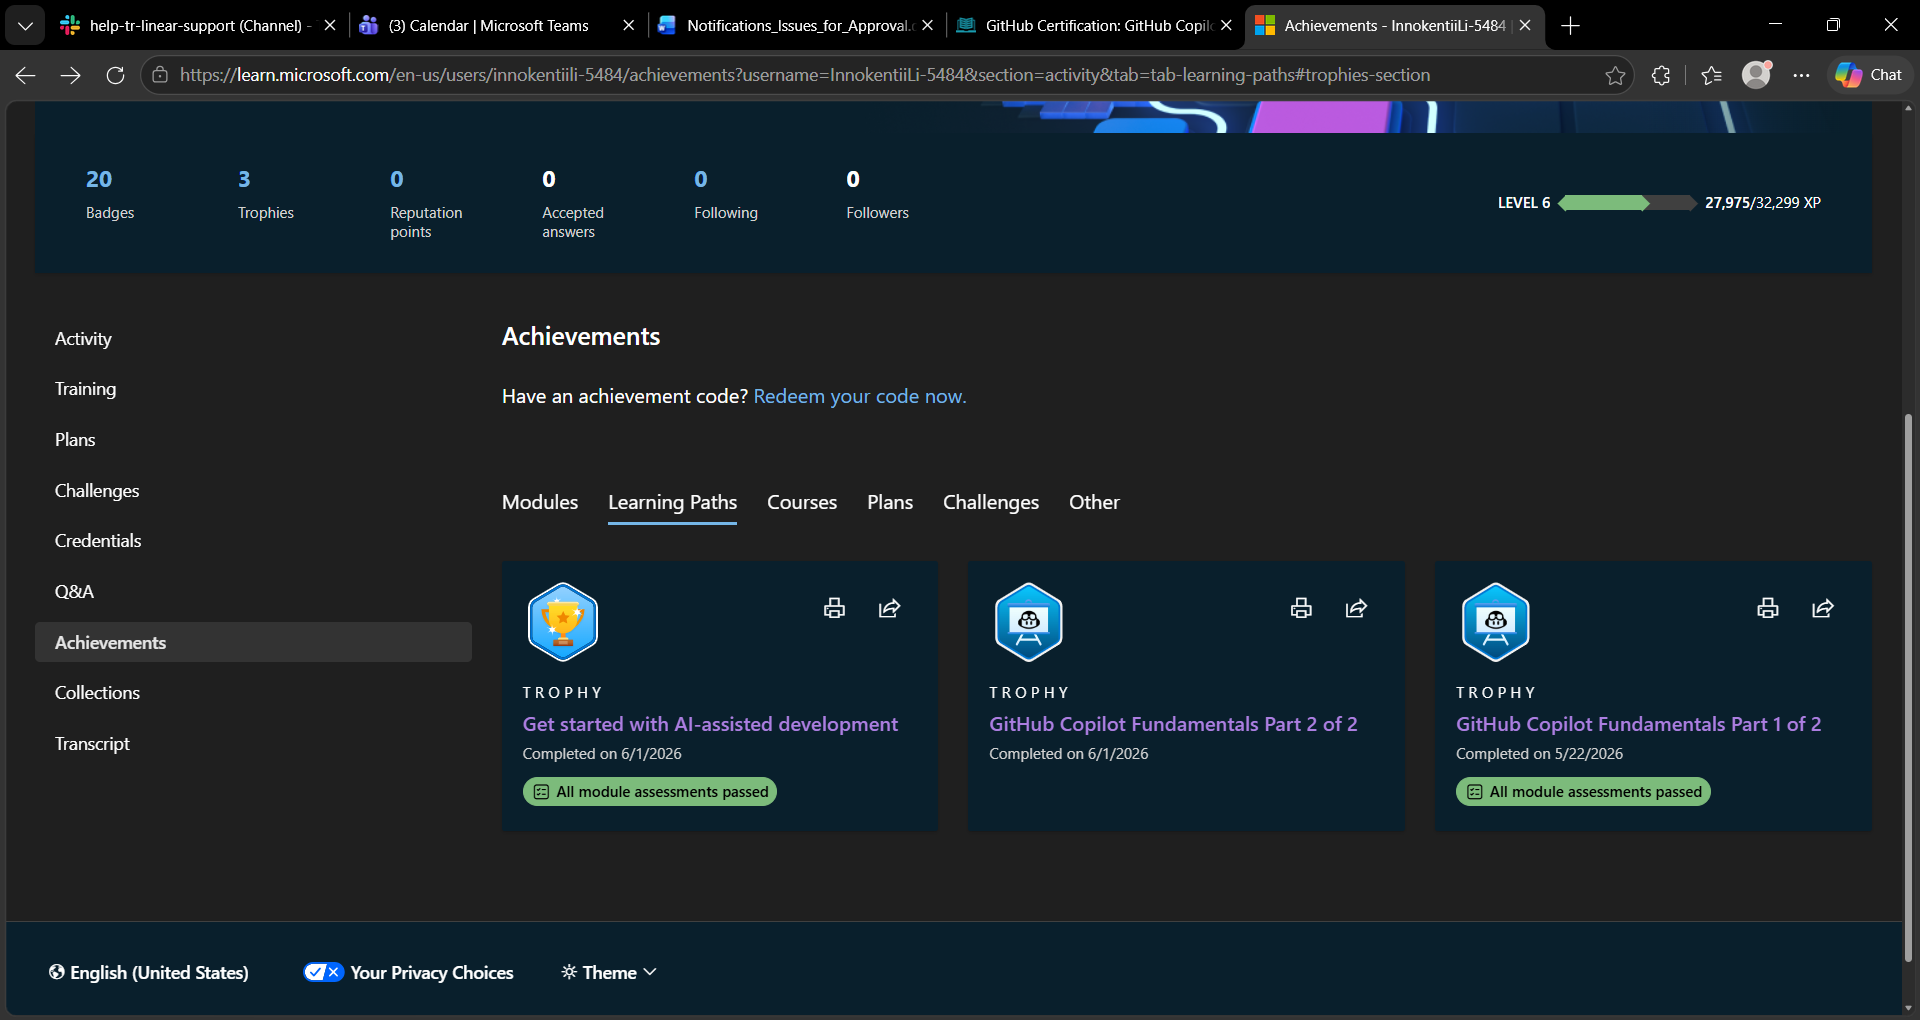The height and width of the screenshot is (1020, 1920).
Task: Print the GitHub Copilot Fundamentals Part 1 trophy
Action: tap(1768, 608)
